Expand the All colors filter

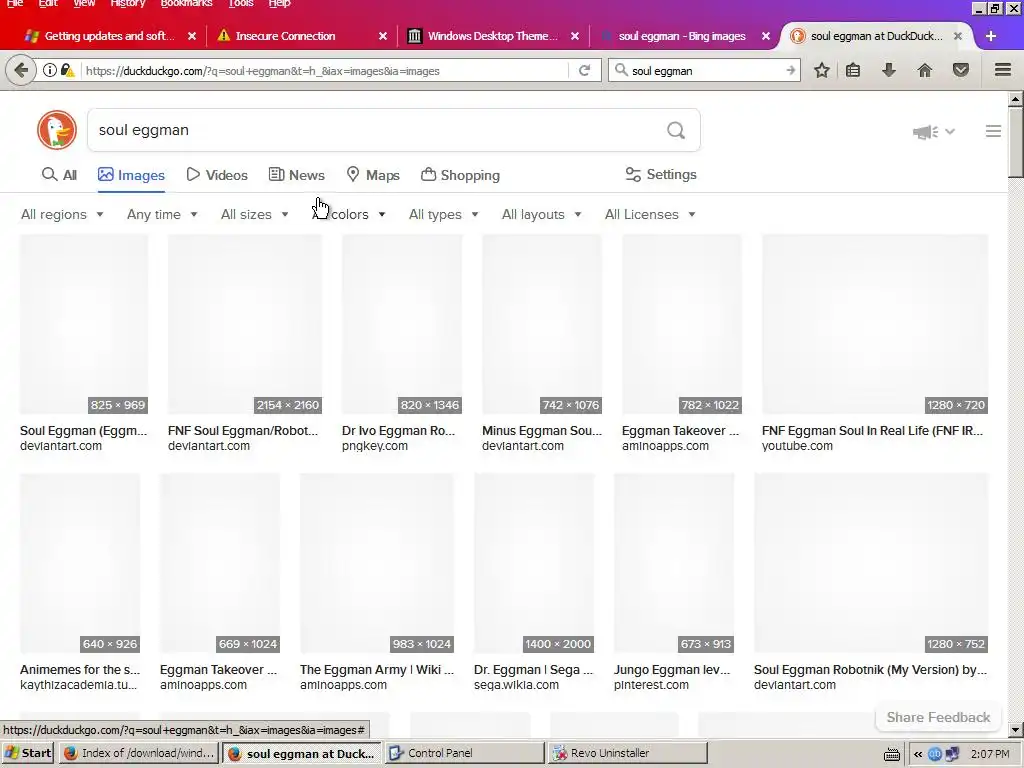349,214
